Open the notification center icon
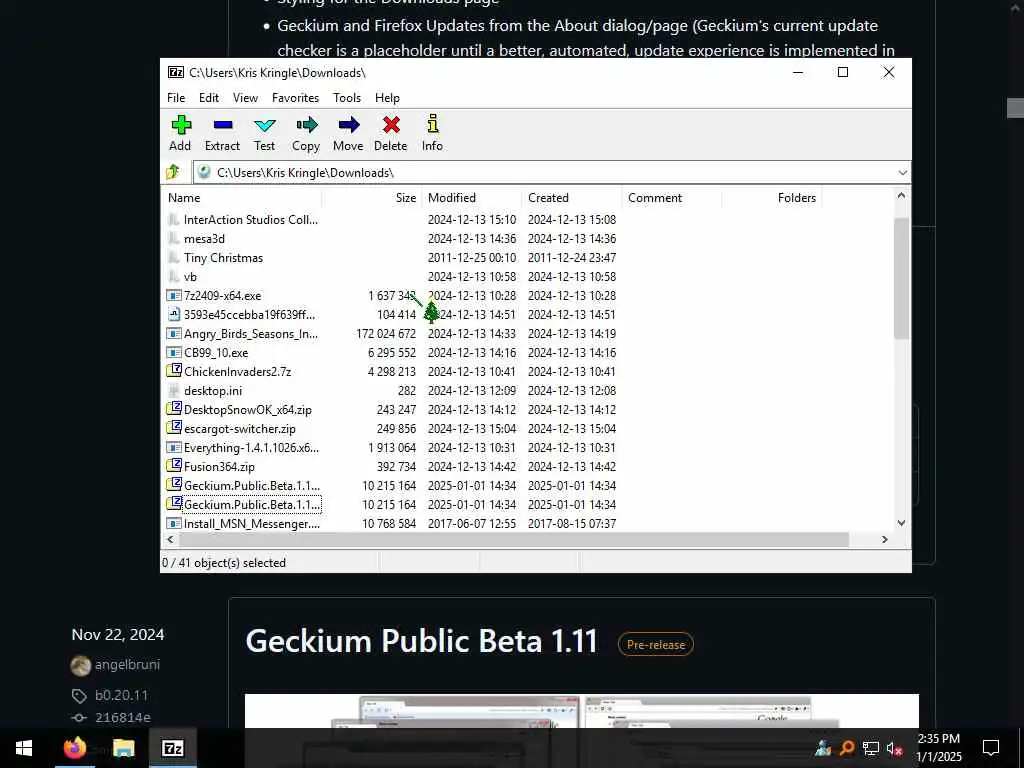The height and width of the screenshot is (768, 1024). click(x=991, y=748)
